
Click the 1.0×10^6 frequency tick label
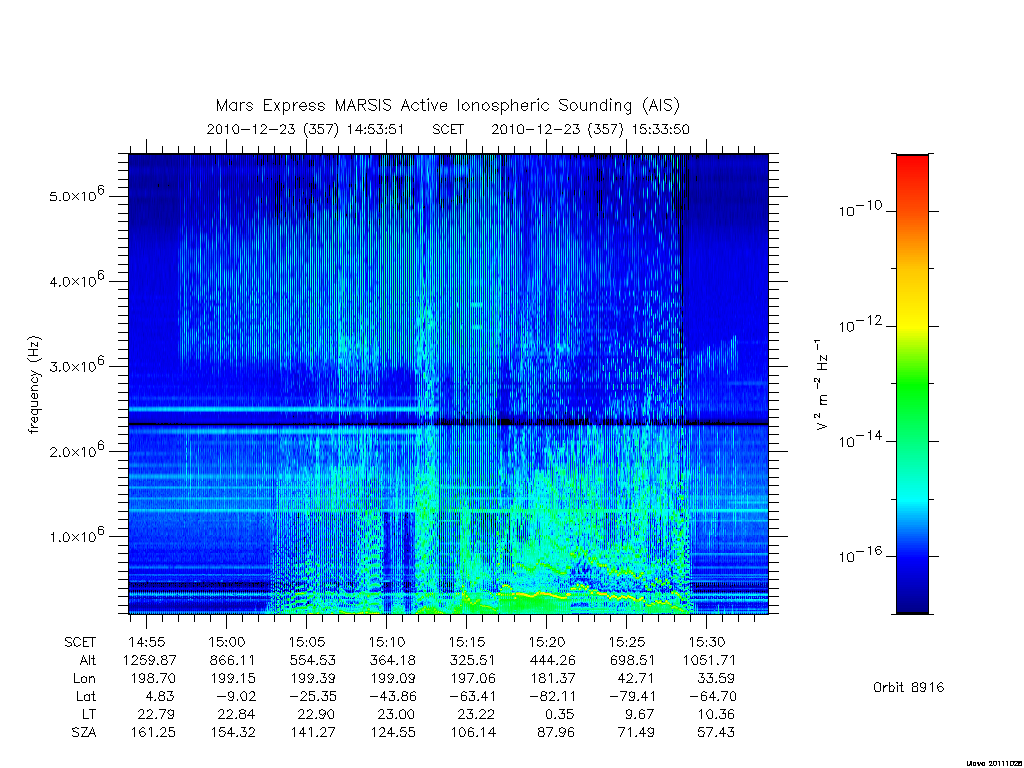[x=76, y=536]
